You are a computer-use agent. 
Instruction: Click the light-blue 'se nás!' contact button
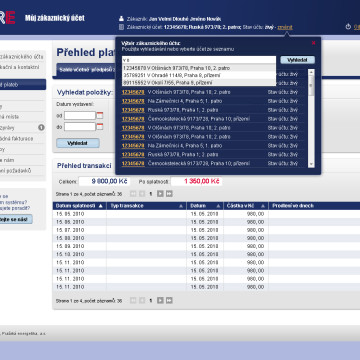[16, 219]
